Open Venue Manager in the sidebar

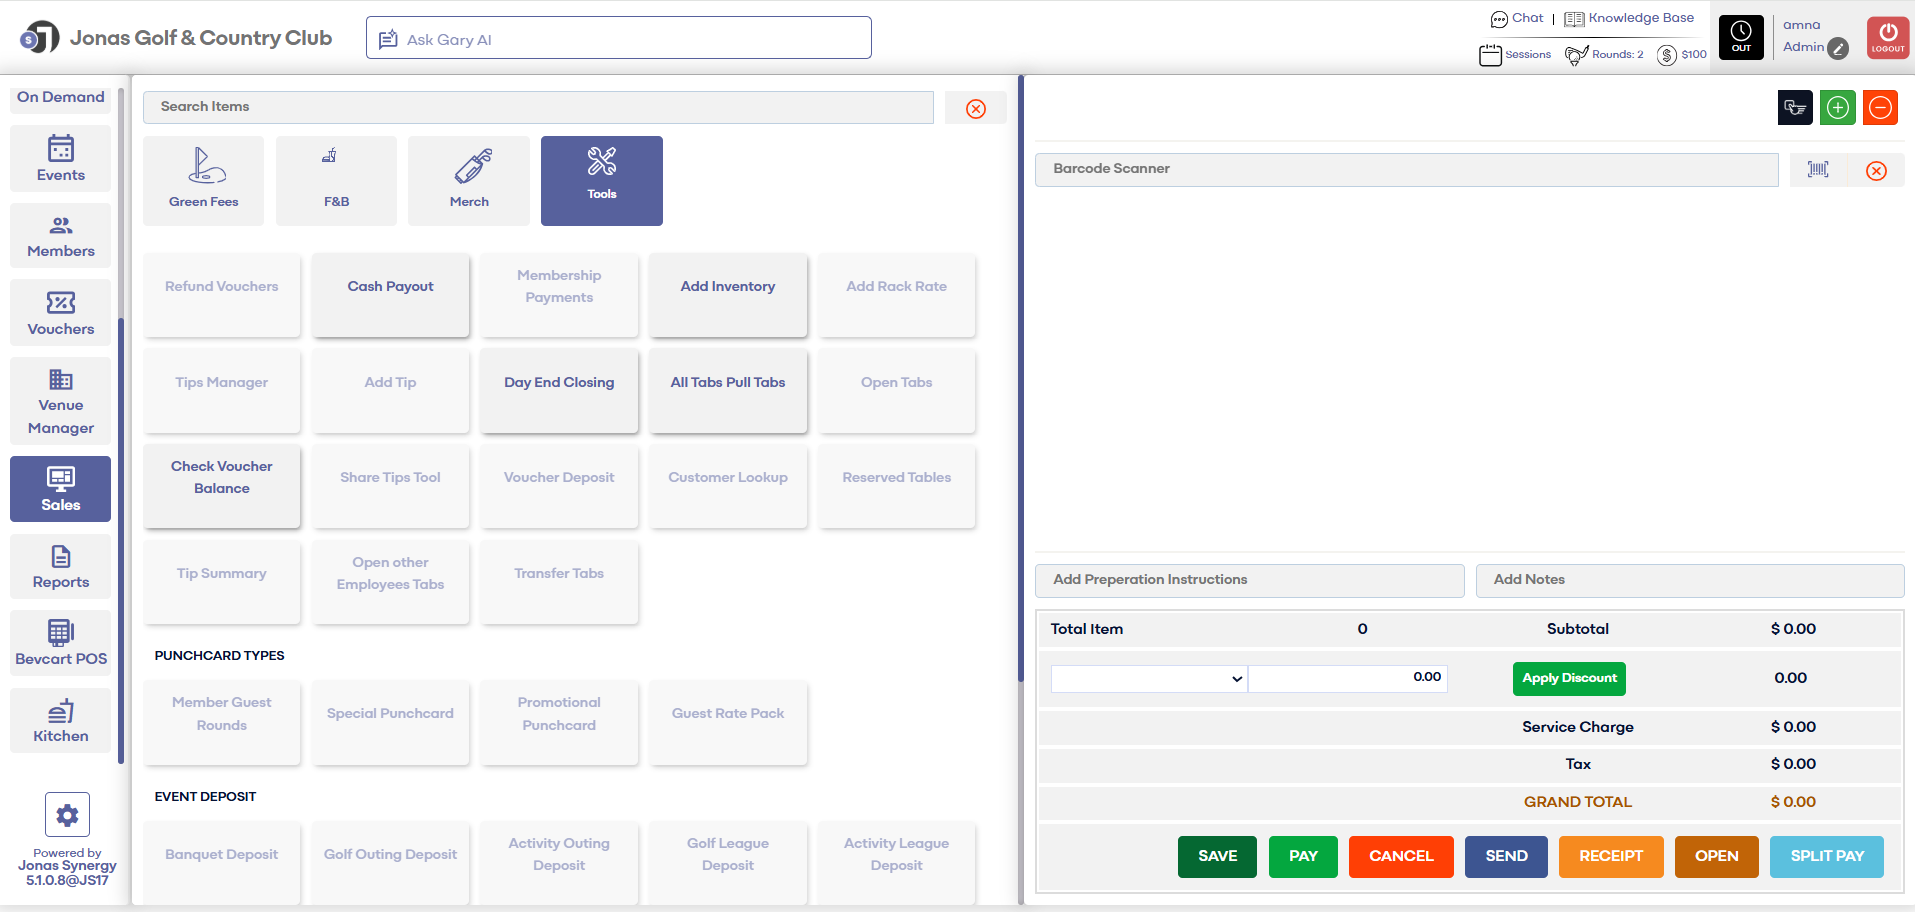pyautogui.click(x=60, y=401)
